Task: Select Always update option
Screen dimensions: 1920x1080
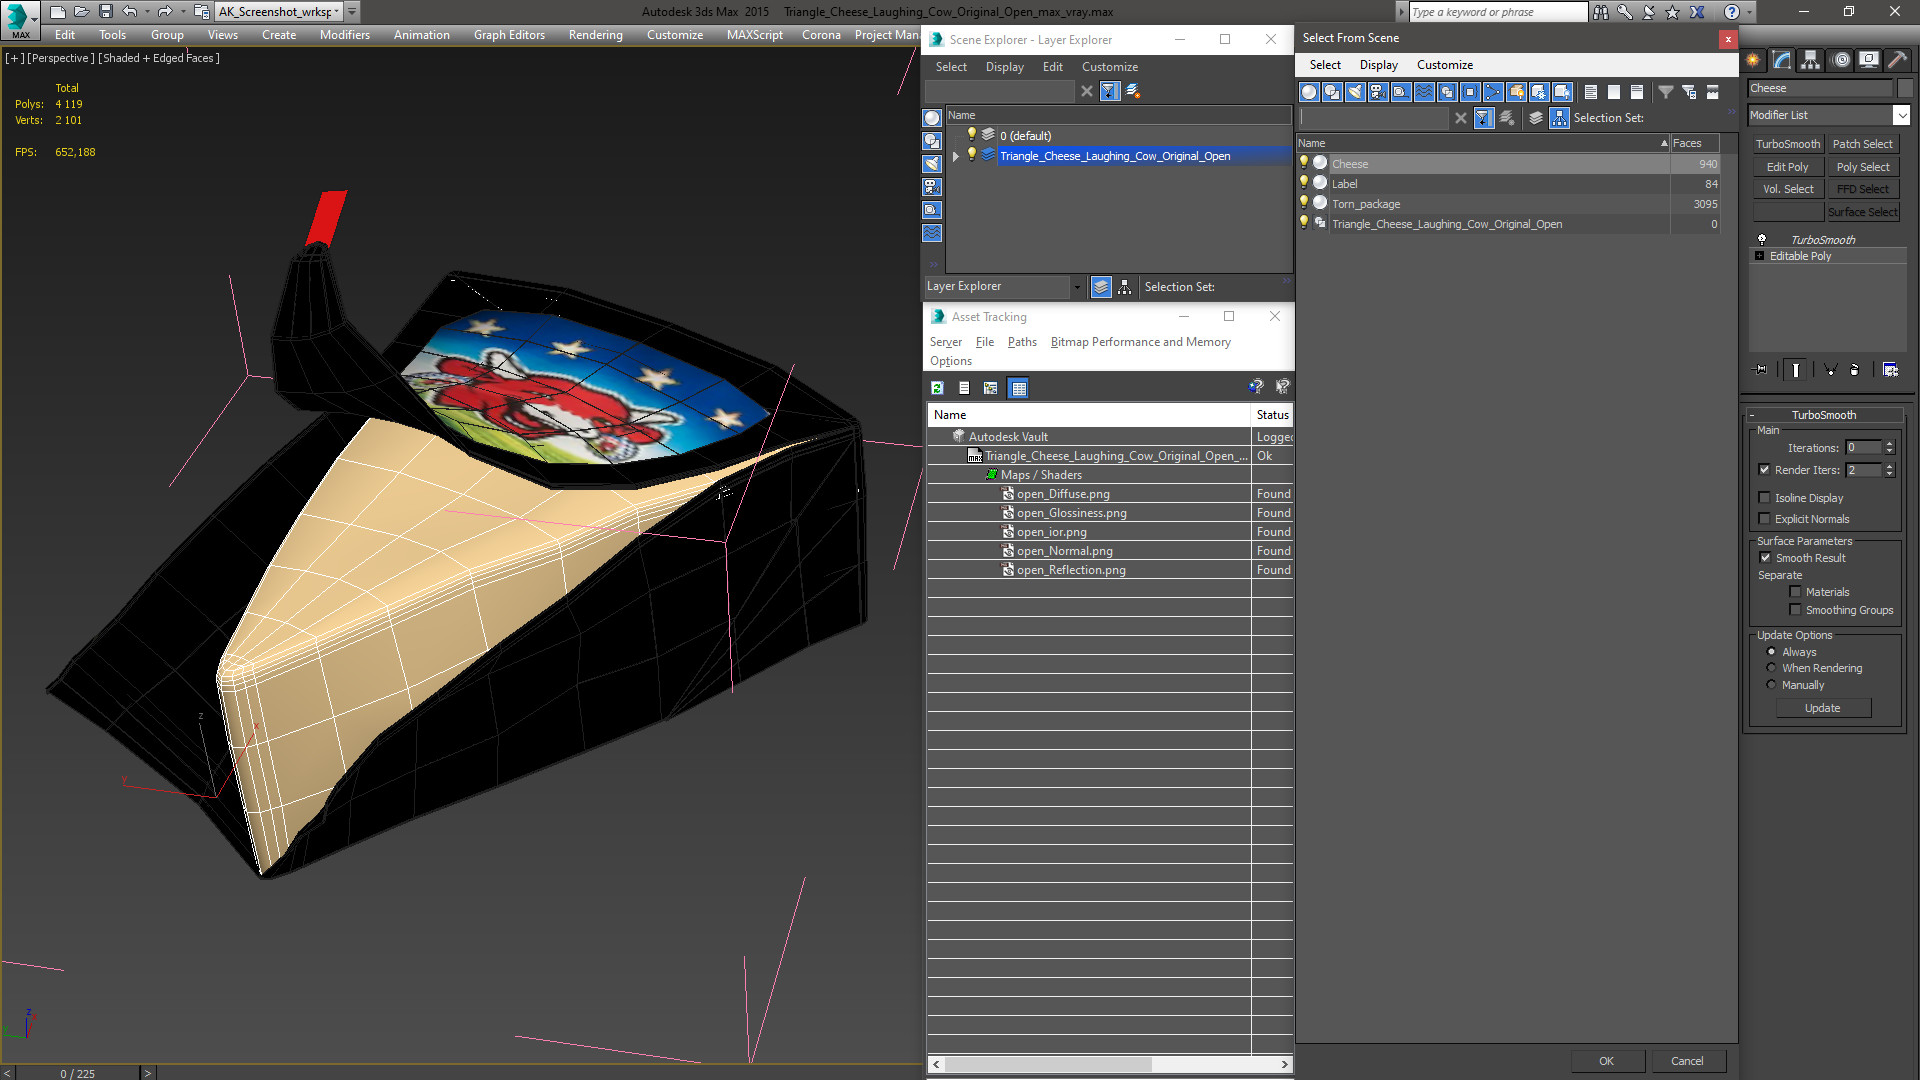Action: pos(1771,652)
